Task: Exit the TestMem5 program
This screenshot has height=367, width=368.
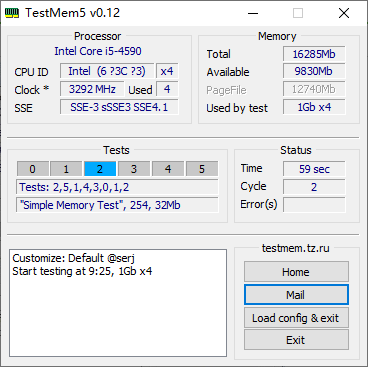Action: pos(296,340)
